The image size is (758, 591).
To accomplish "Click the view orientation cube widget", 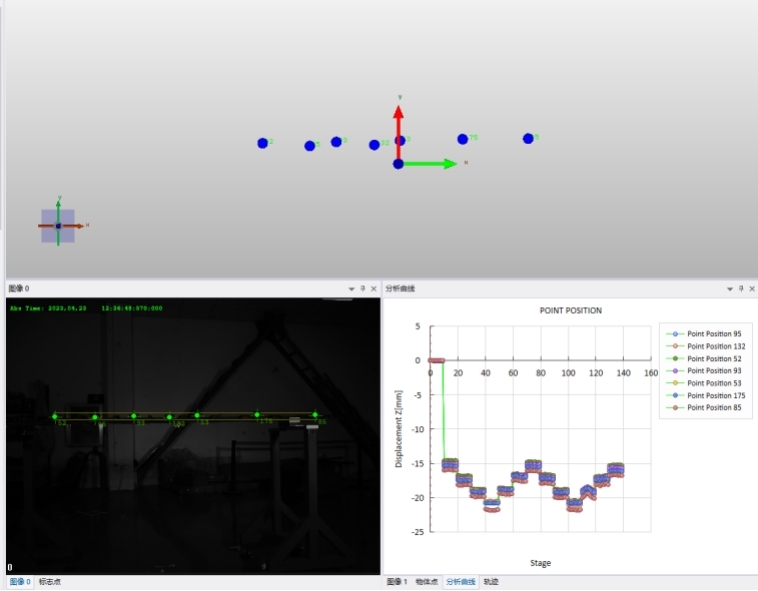I will point(58,226).
